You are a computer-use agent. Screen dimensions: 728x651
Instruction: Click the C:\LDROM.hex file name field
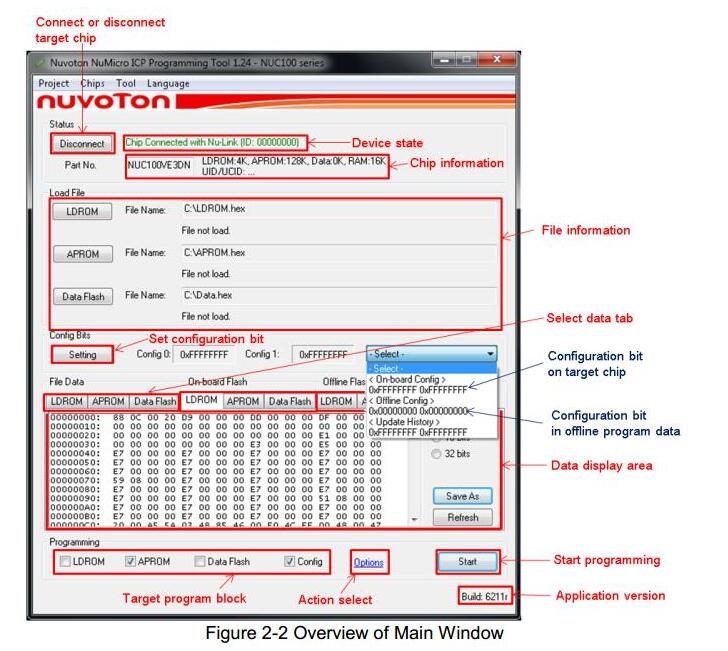pos(338,209)
